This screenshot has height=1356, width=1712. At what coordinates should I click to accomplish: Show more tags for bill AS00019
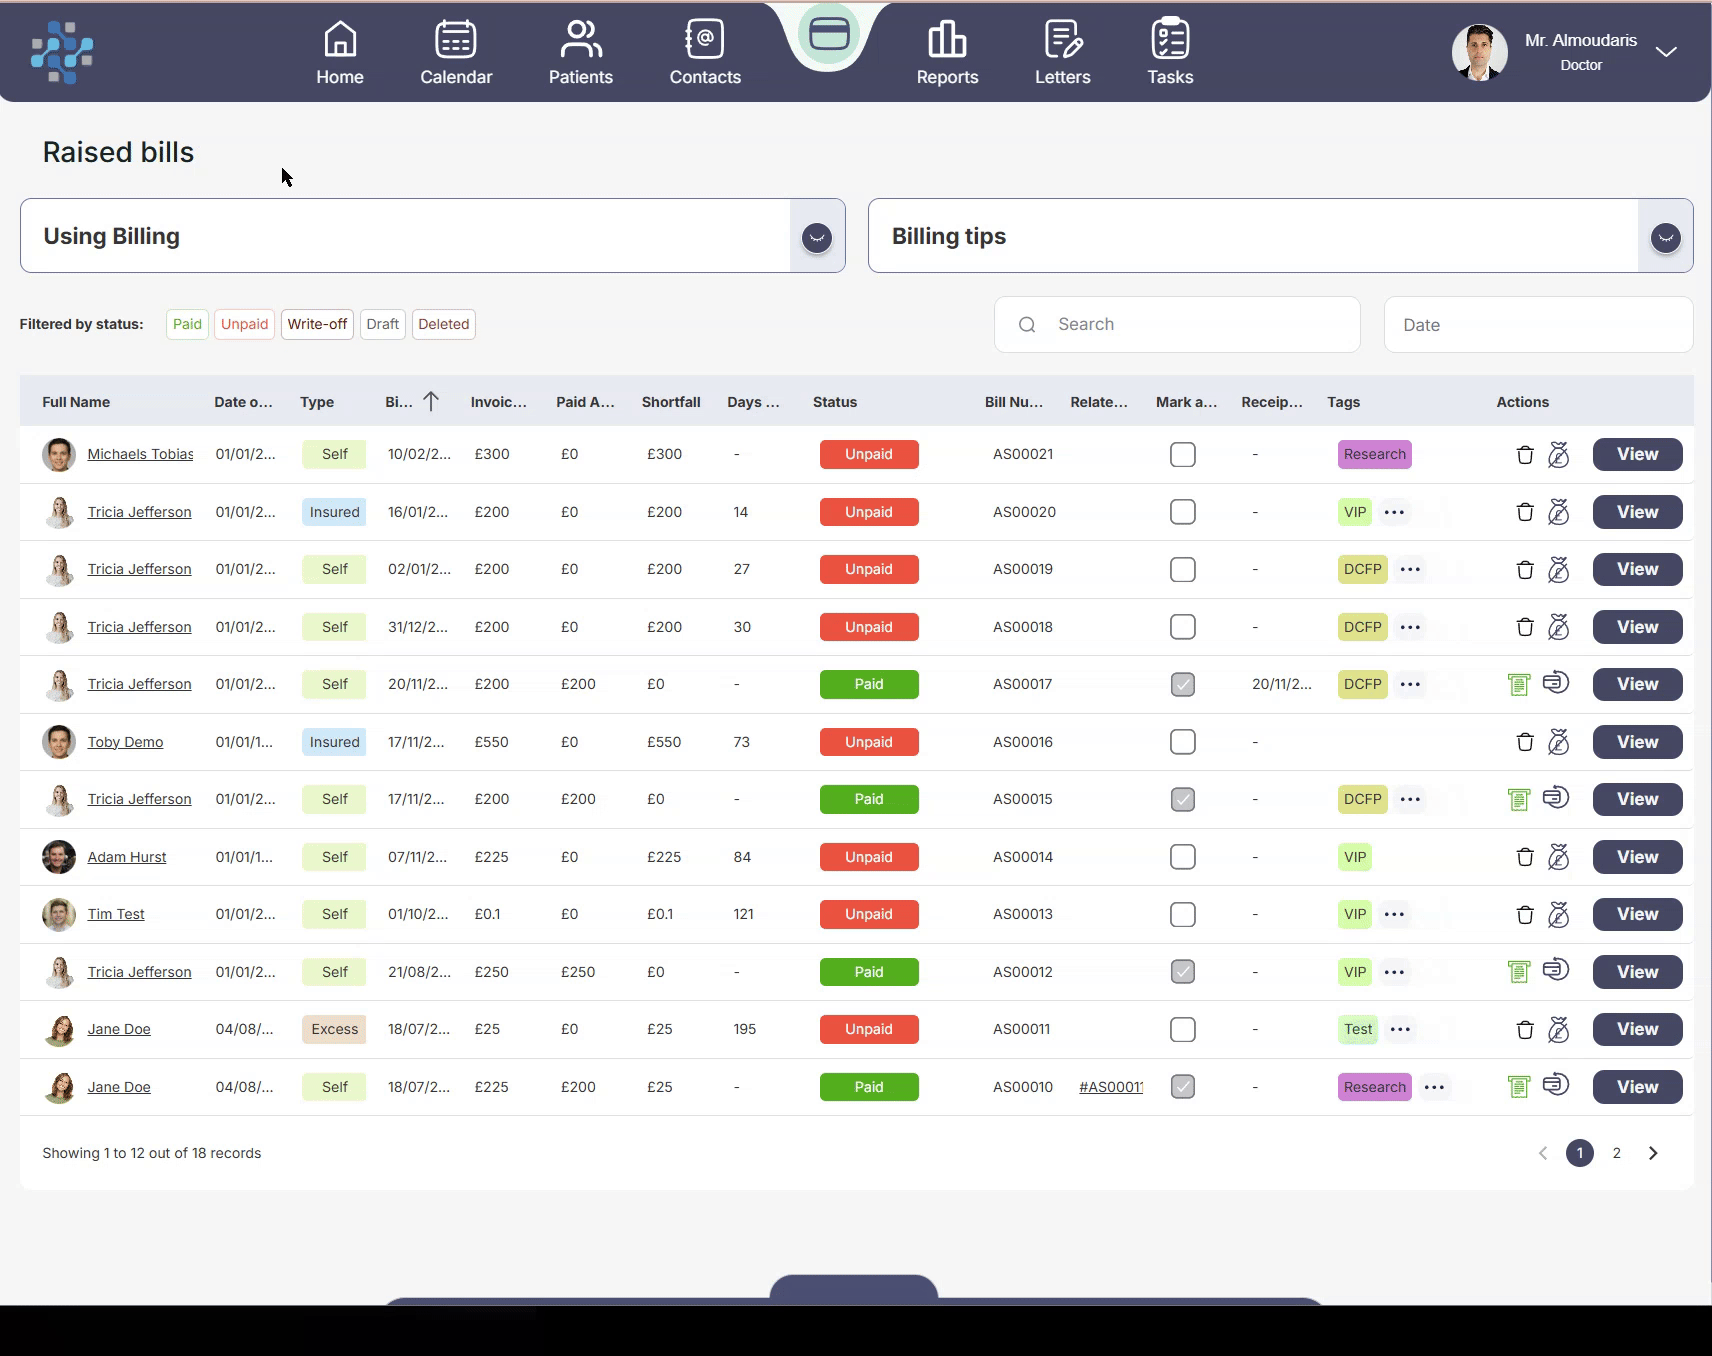(x=1410, y=569)
